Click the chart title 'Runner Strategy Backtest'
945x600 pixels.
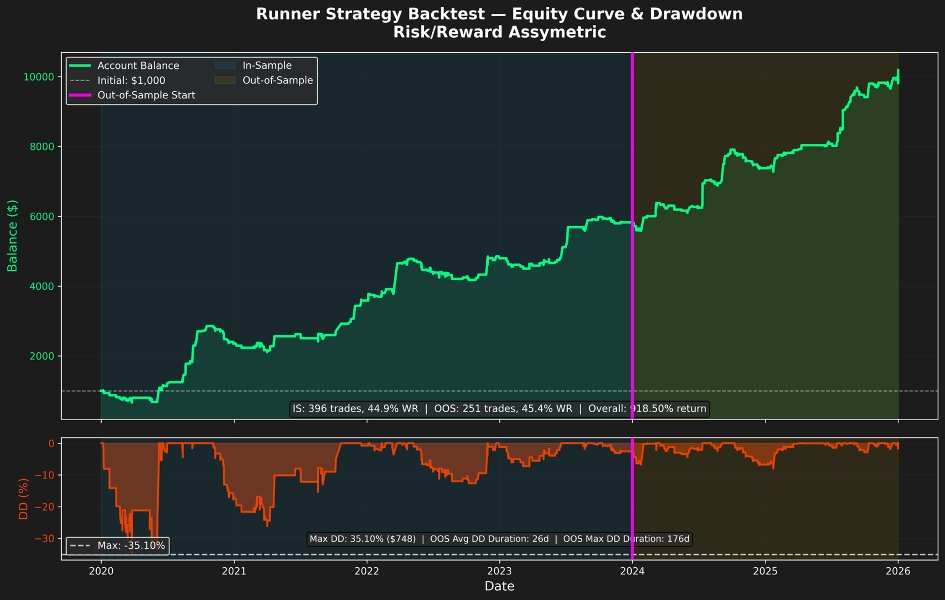[x=370, y=14]
